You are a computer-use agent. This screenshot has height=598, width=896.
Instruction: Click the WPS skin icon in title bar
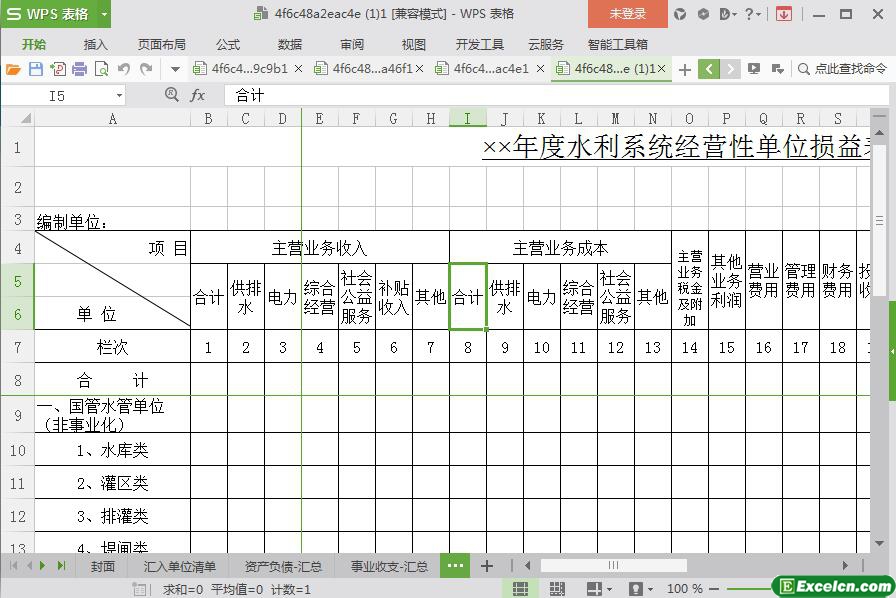(x=680, y=14)
